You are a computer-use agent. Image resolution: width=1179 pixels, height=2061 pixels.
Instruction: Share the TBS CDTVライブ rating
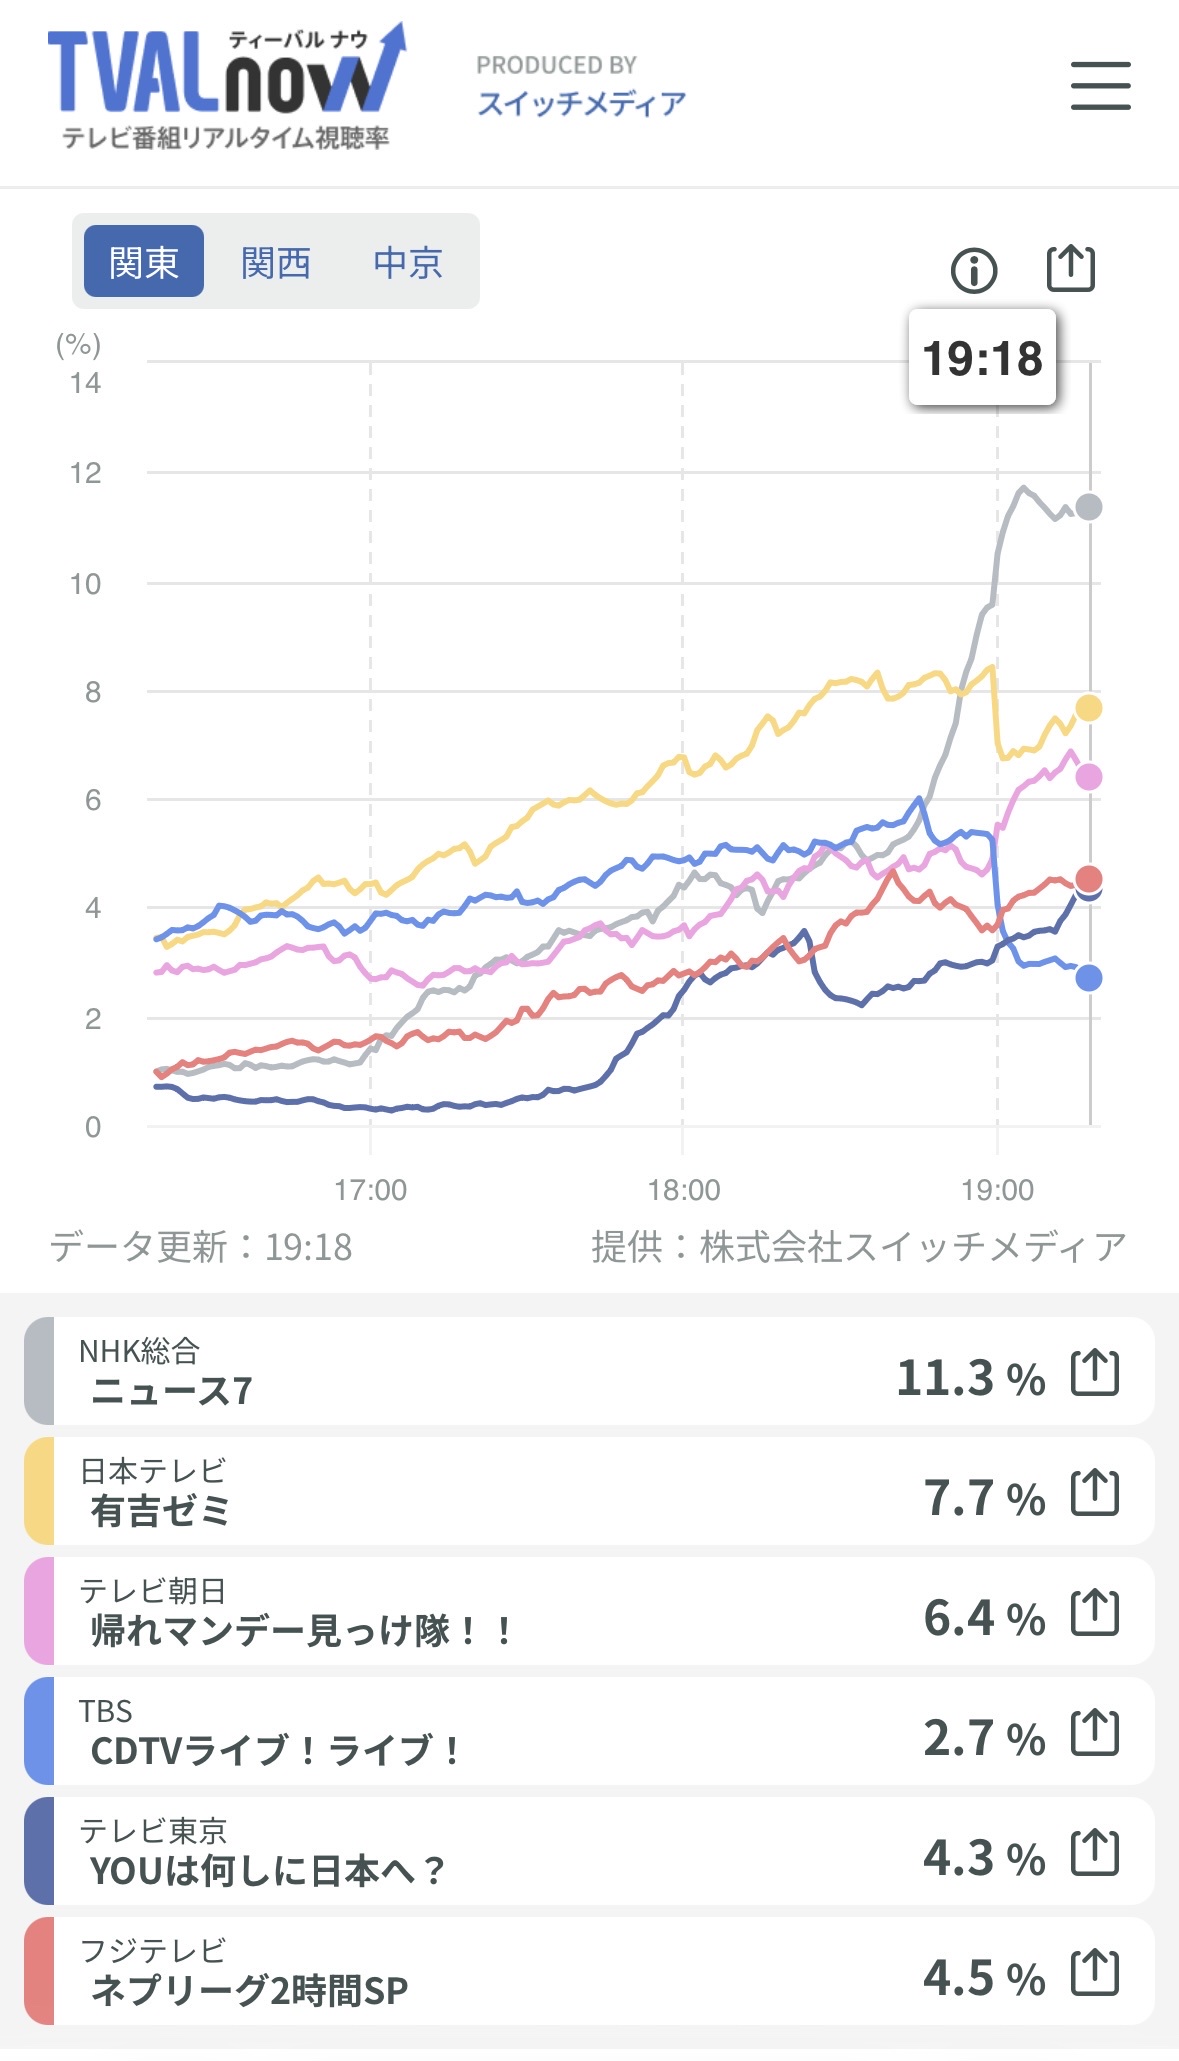coord(1094,1733)
